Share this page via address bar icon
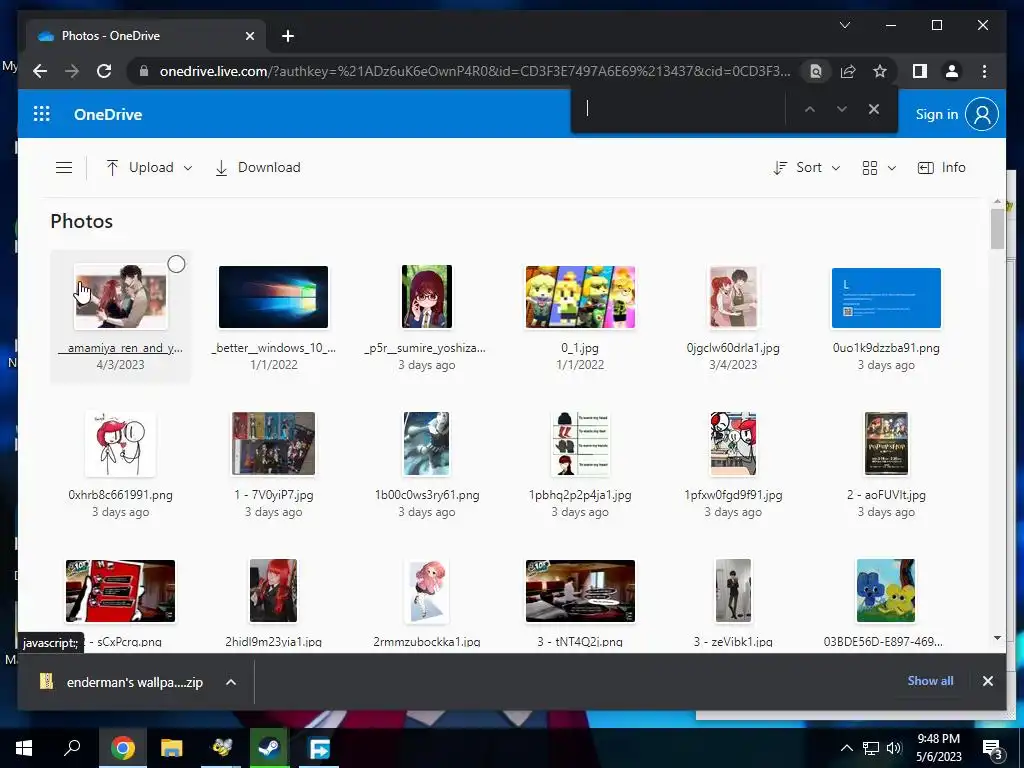The image size is (1024, 768). coord(848,71)
